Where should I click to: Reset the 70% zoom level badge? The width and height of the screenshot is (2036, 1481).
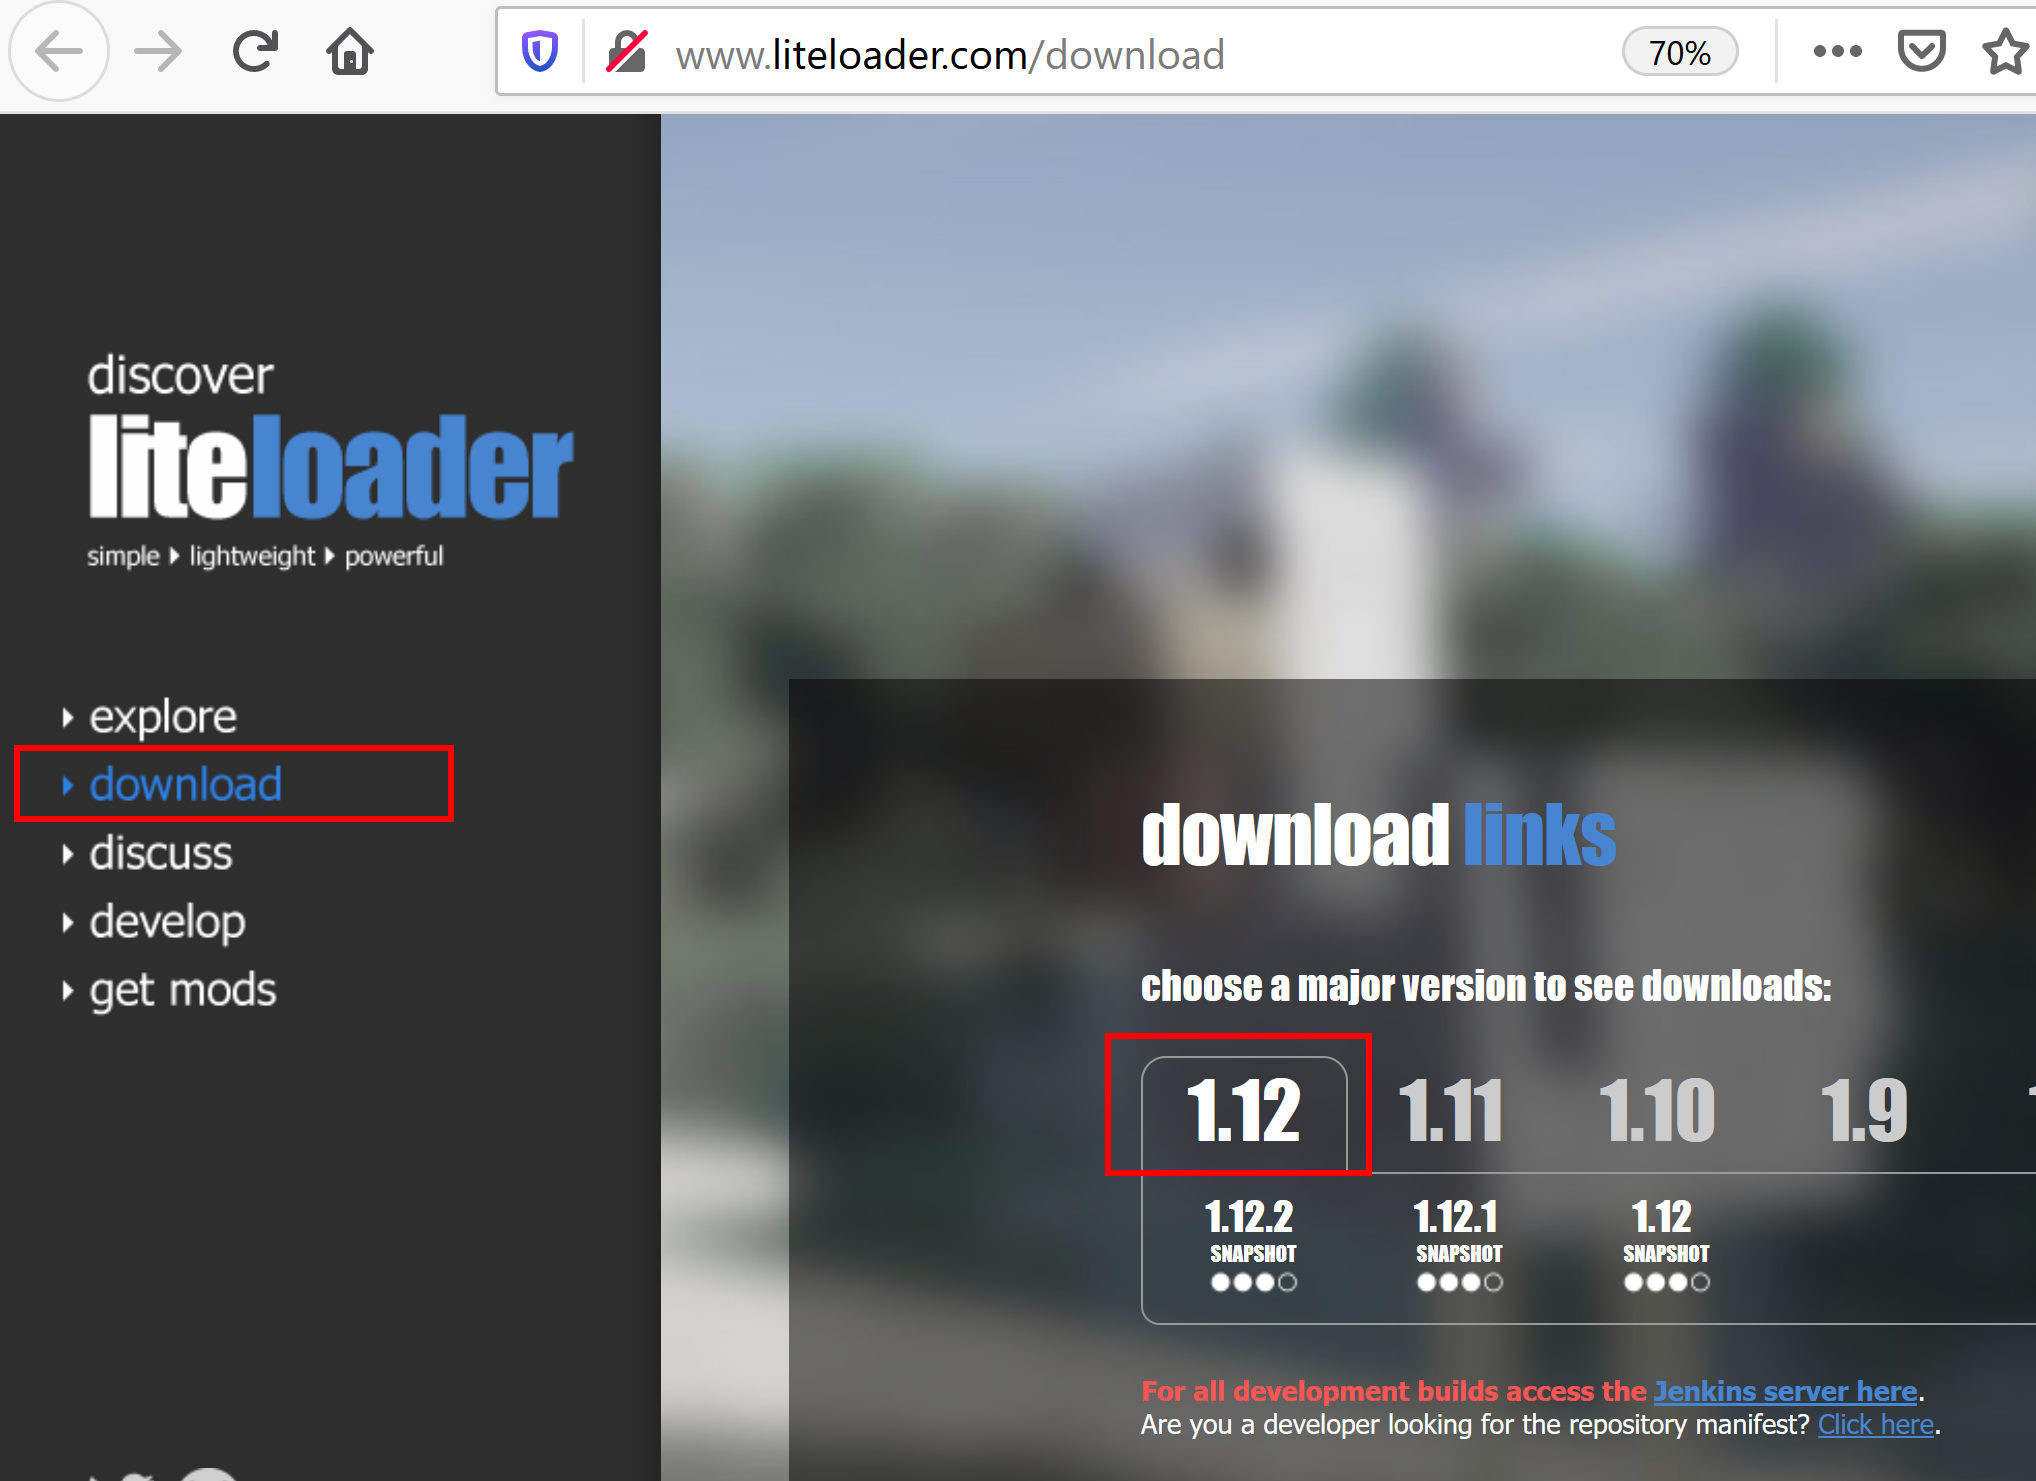[1680, 53]
